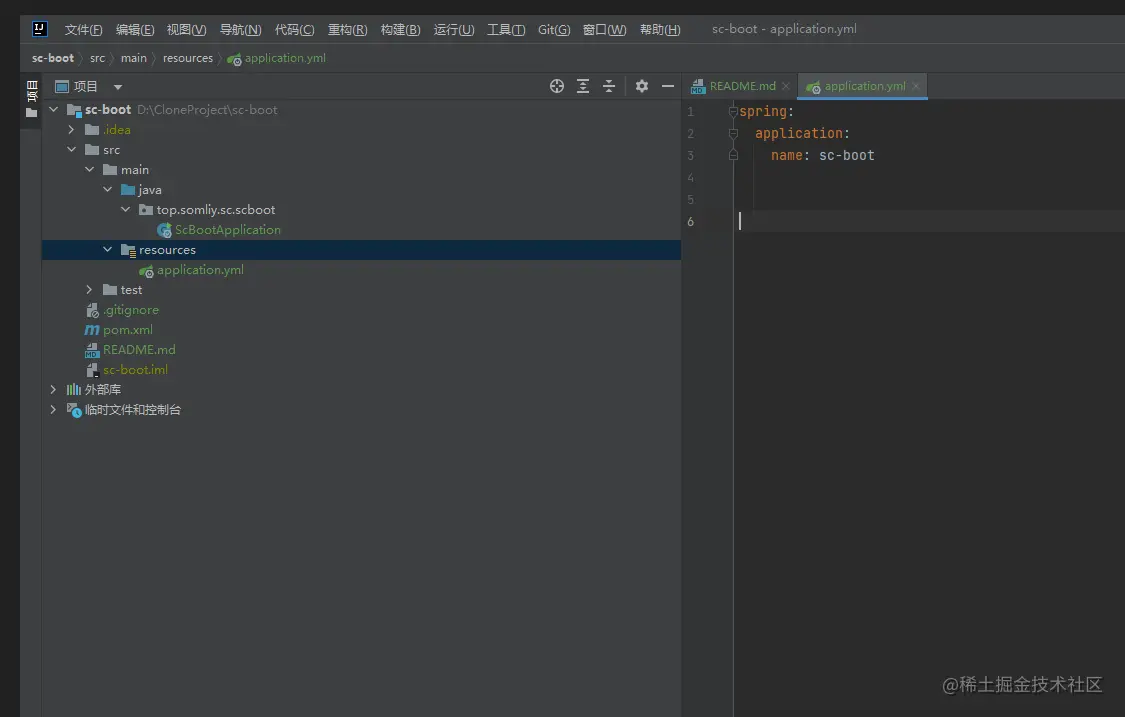This screenshot has height=717, width=1125.
Task: Collapse the src folder
Action: pyautogui.click(x=71, y=150)
